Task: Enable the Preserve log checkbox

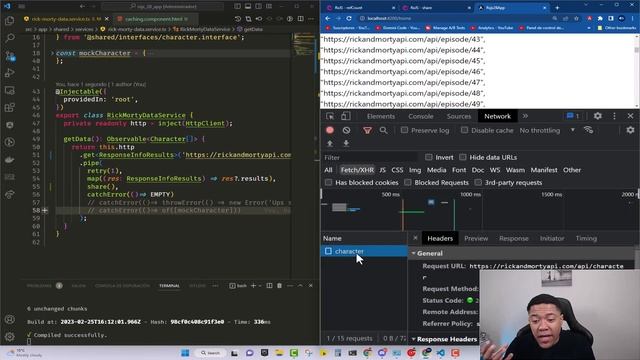Action: 404,130
